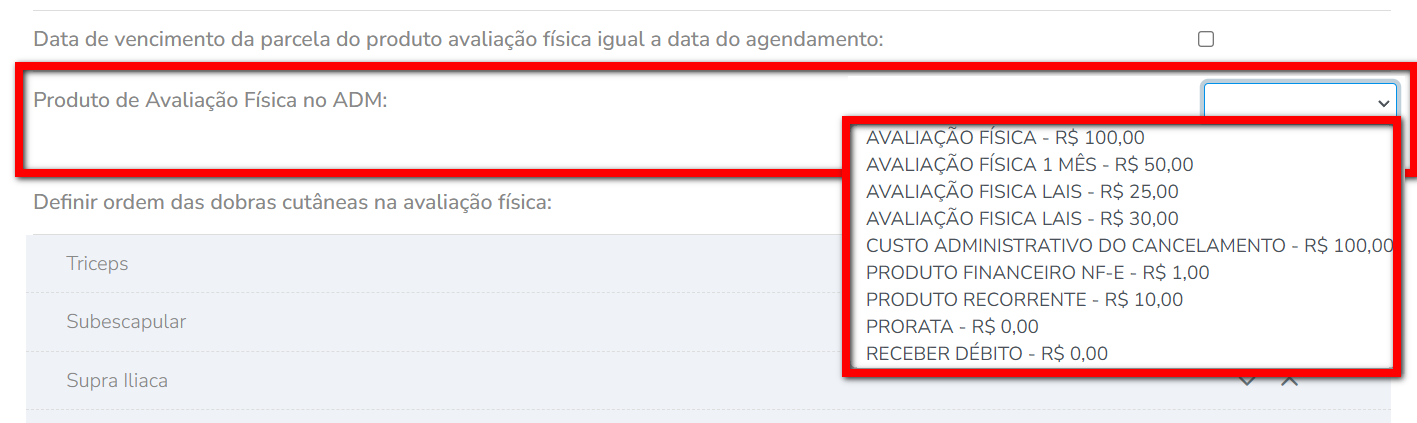Choose RECEBER DÉBITO - R$ 0,00
This screenshot has height=423, width=1417.
click(986, 354)
